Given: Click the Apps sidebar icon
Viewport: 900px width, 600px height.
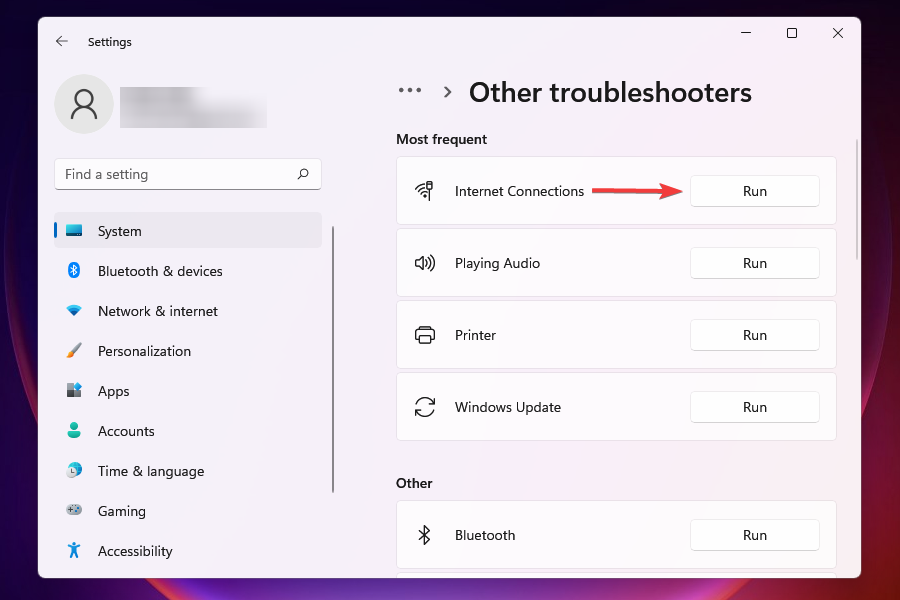Looking at the screenshot, I should 74,390.
